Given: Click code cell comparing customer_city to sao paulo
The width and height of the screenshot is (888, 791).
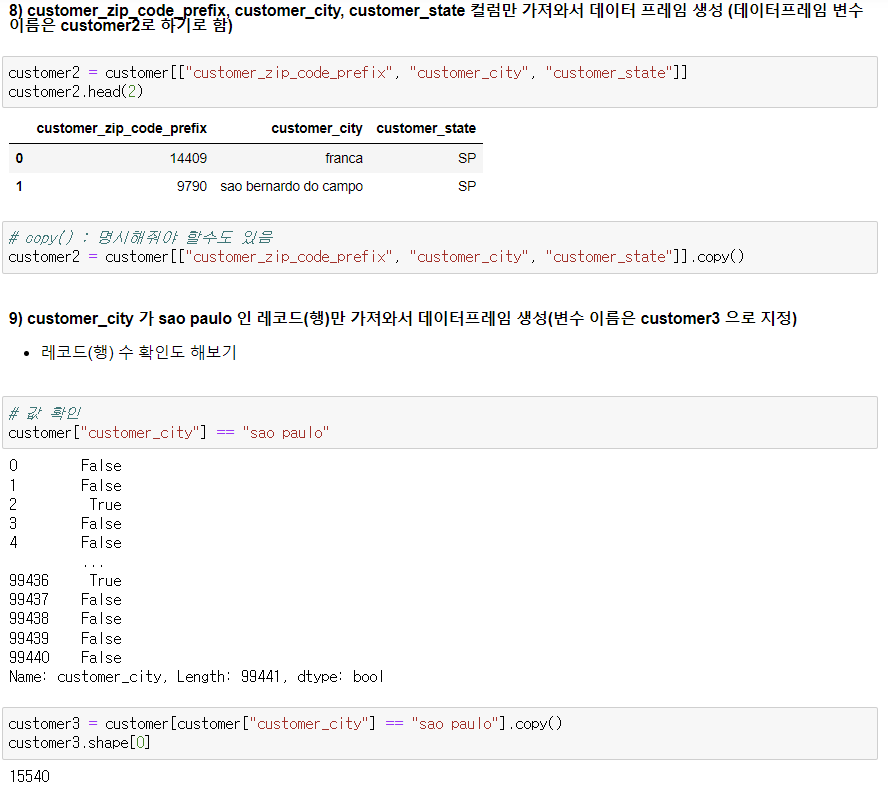Looking at the screenshot, I should point(439,423).
